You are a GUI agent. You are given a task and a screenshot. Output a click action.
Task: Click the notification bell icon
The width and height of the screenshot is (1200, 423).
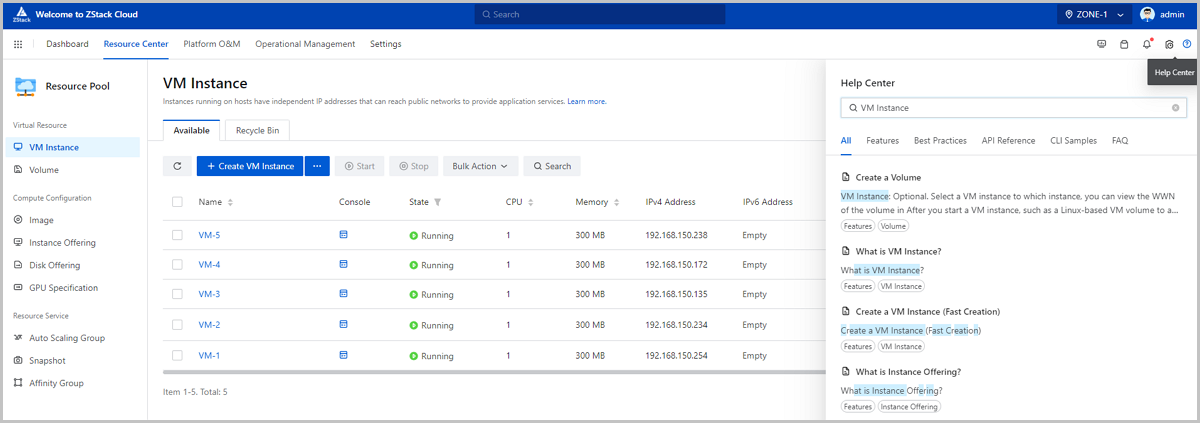click(x=1146, y=44)
